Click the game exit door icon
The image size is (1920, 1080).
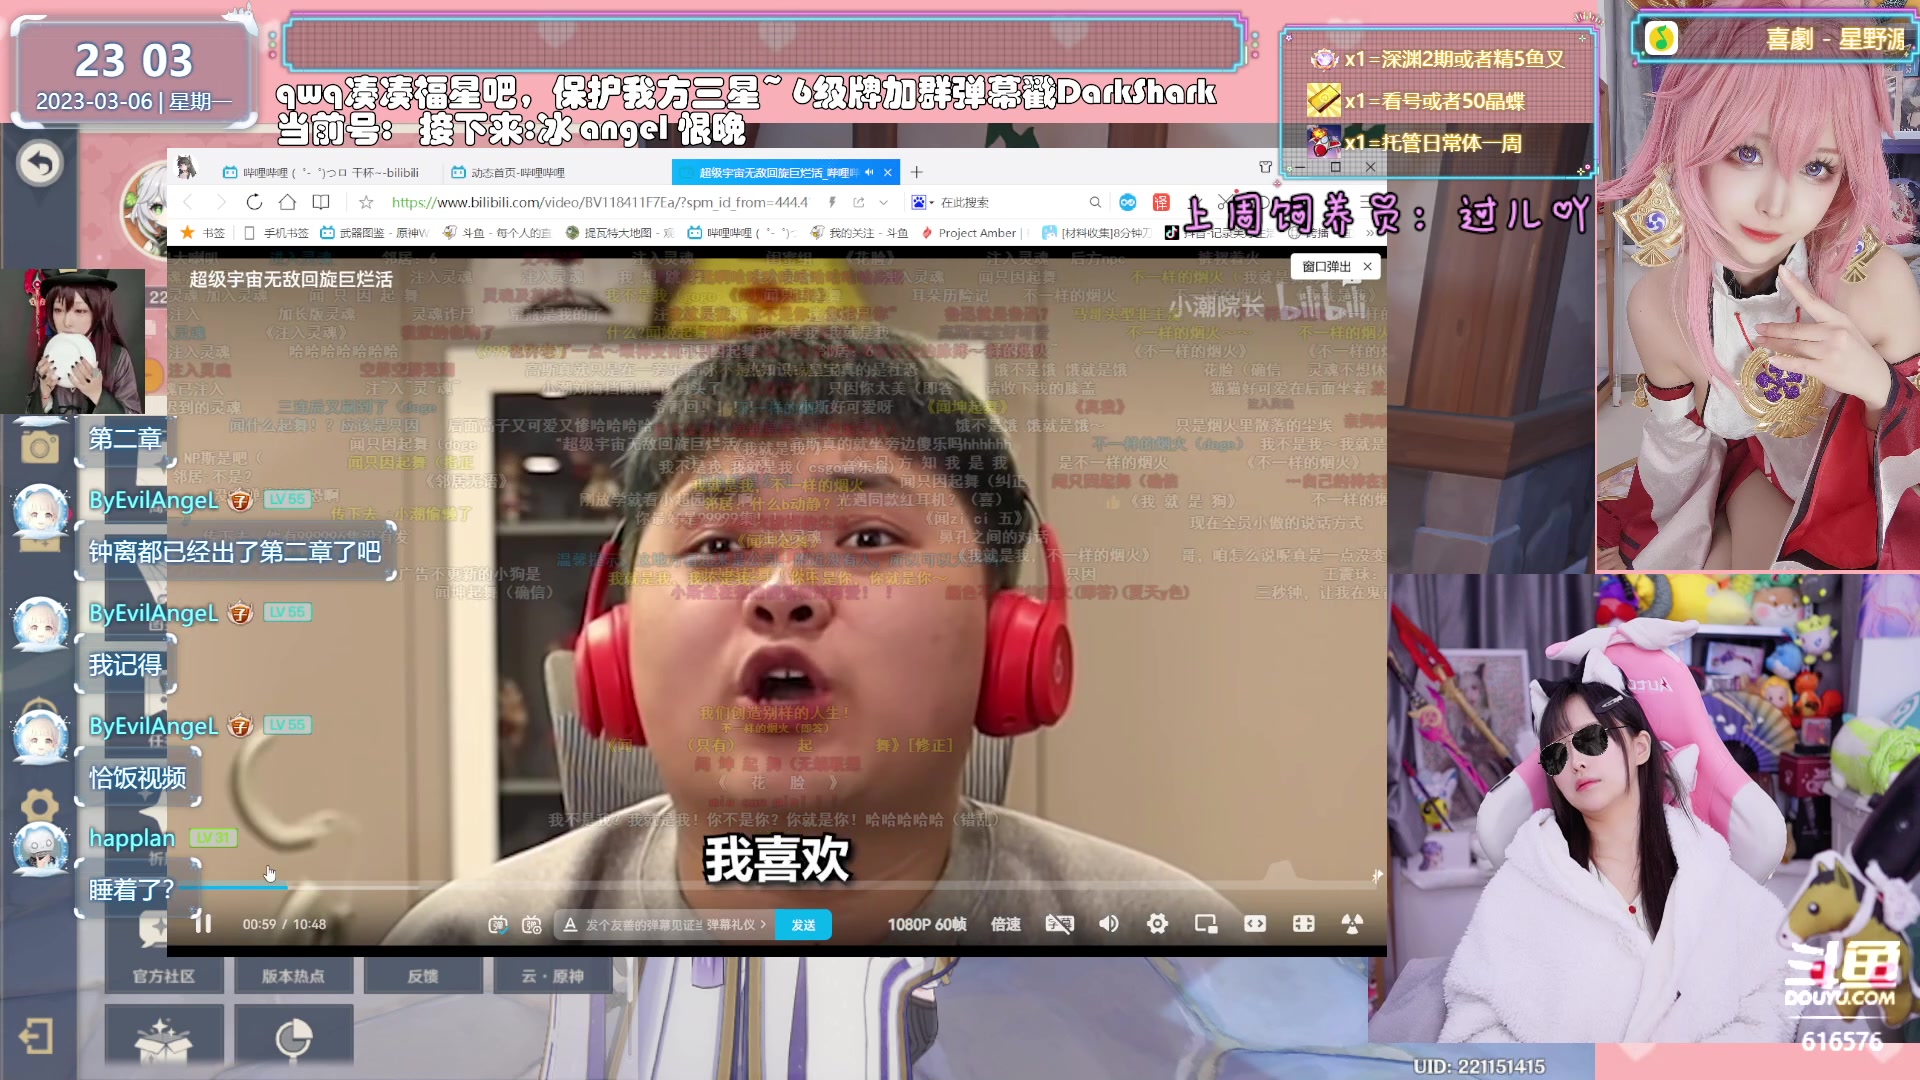(x=36, y=1036)
